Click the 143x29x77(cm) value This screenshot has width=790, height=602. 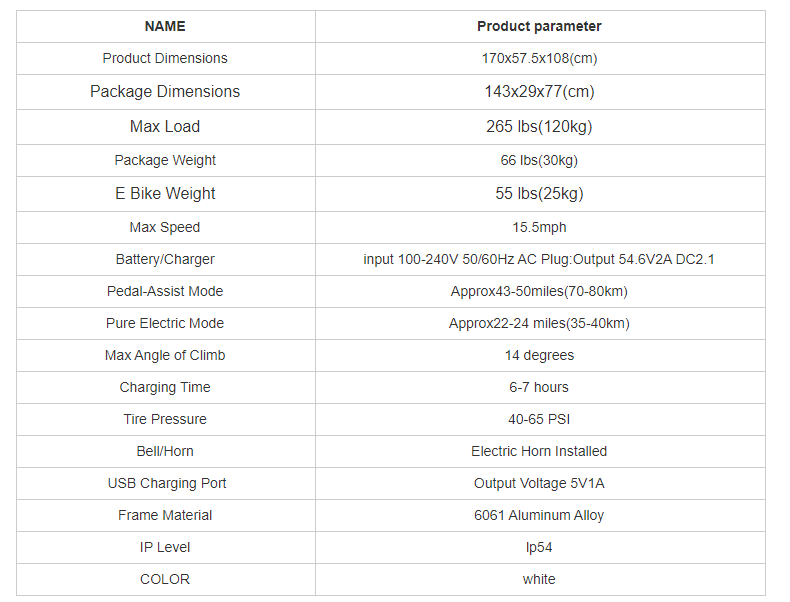539,91
